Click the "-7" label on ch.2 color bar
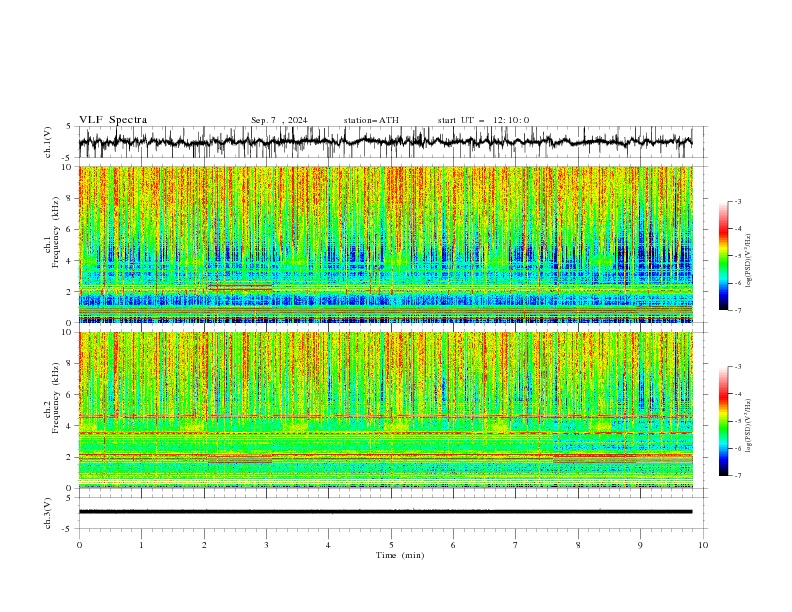Image resolution: width=792 pixels, height=612 pixels. point(737,476)
